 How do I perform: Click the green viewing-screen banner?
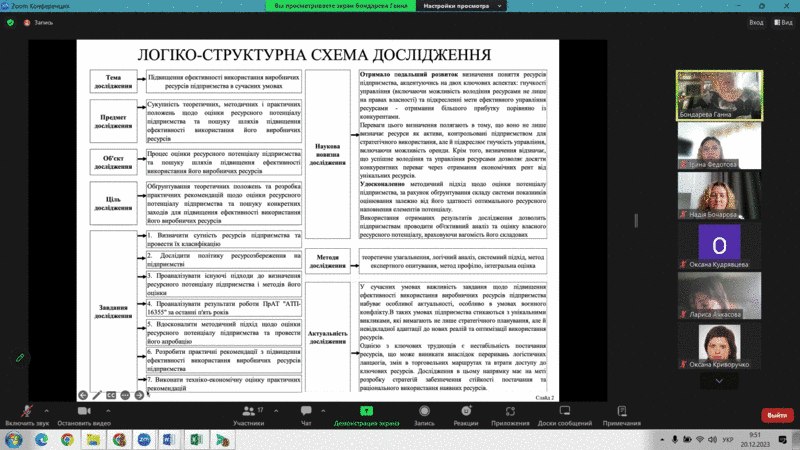341,6
